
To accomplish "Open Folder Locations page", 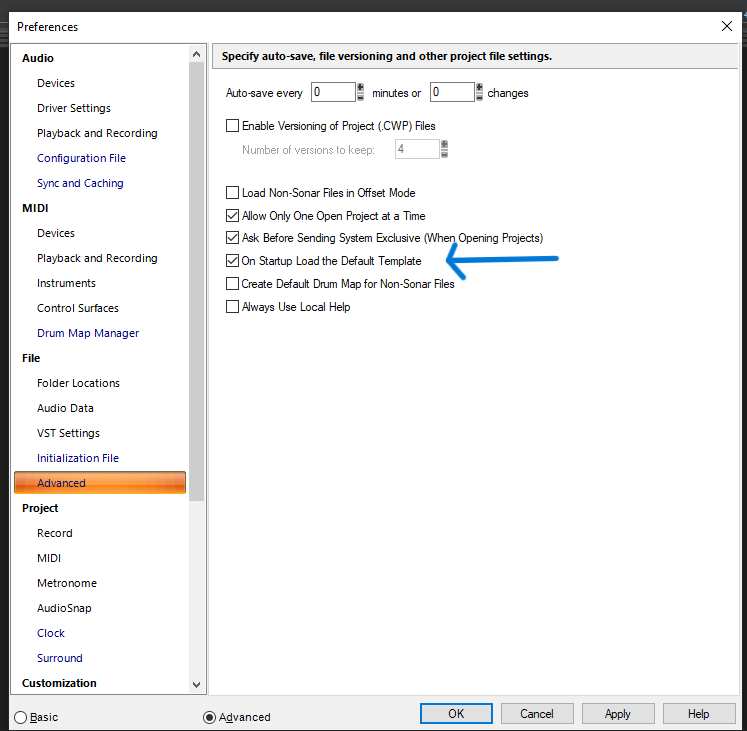I will [78, 383].
